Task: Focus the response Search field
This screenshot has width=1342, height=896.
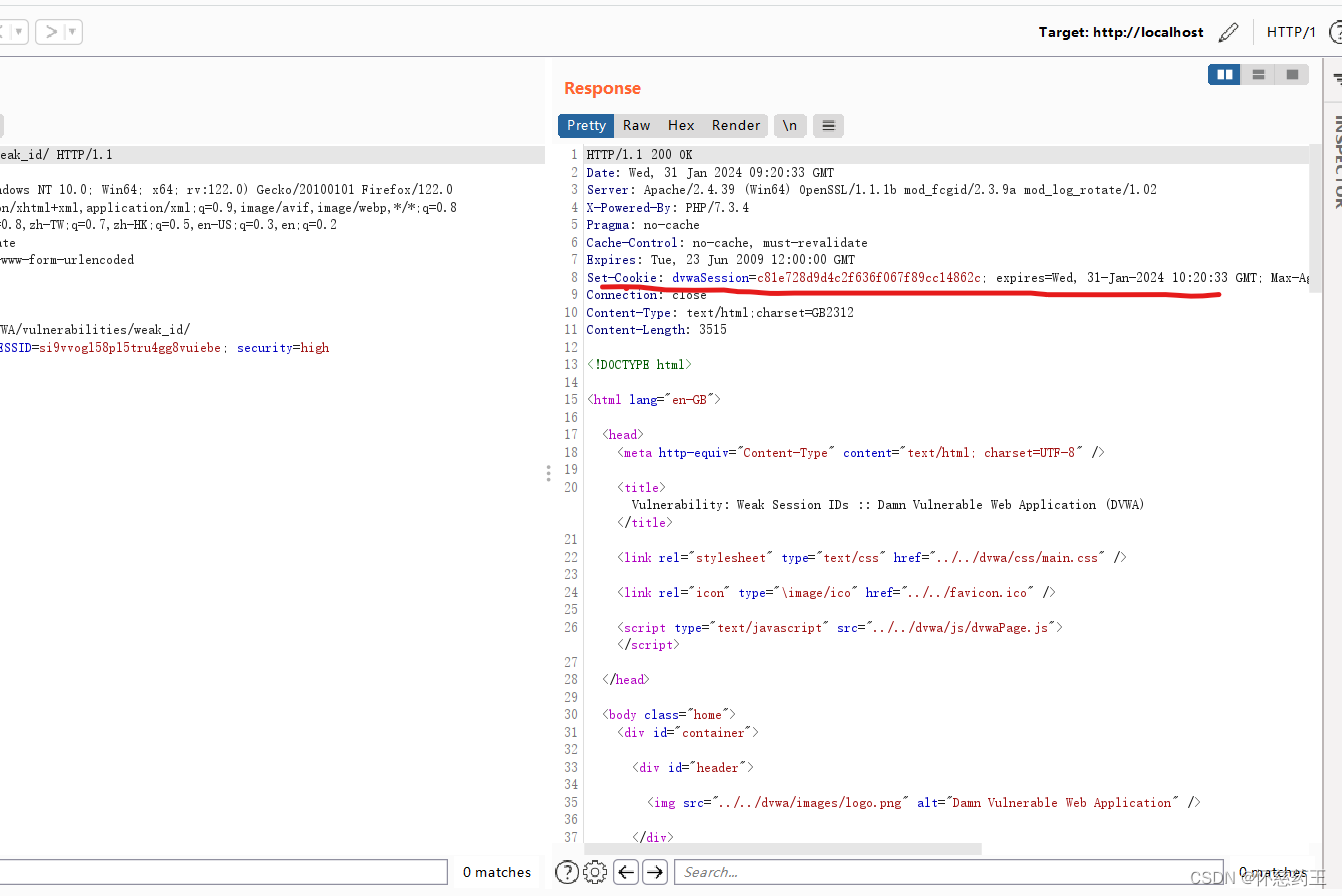Action: (x=948, y=872)
